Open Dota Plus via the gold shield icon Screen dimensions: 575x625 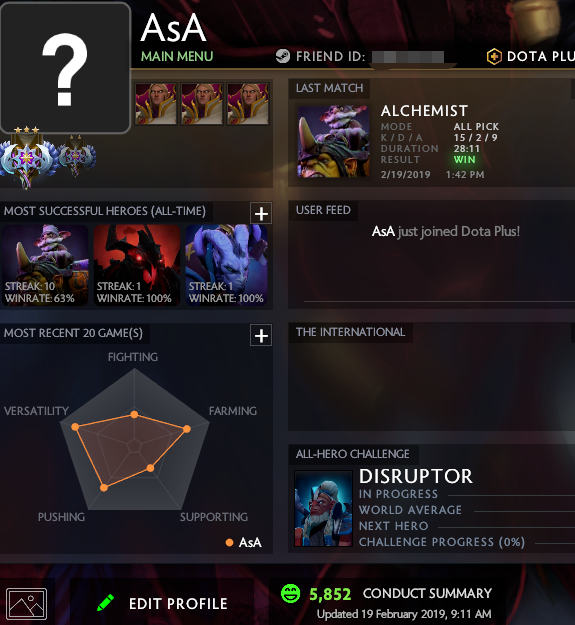tap(494, 56)
